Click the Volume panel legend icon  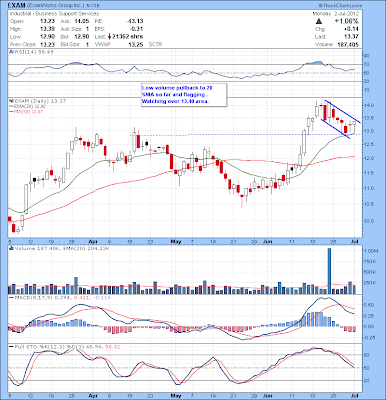[11, 248]
